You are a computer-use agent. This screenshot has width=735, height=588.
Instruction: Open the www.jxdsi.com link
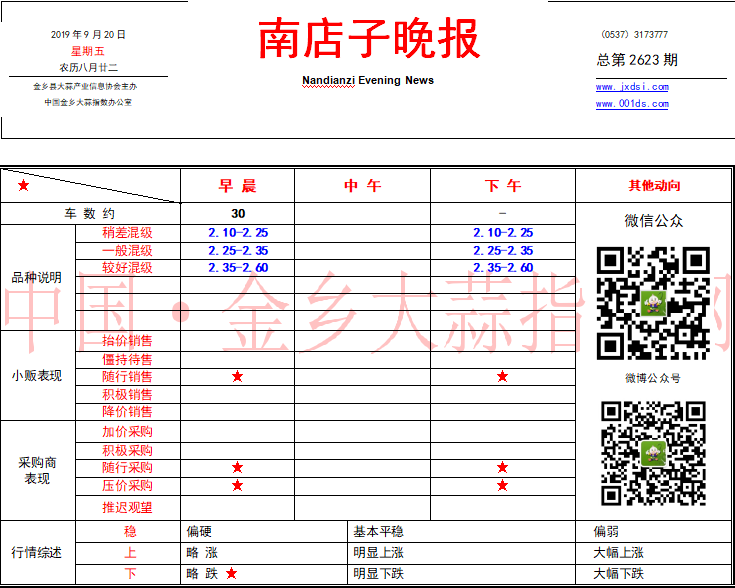[x=632, y=87]
